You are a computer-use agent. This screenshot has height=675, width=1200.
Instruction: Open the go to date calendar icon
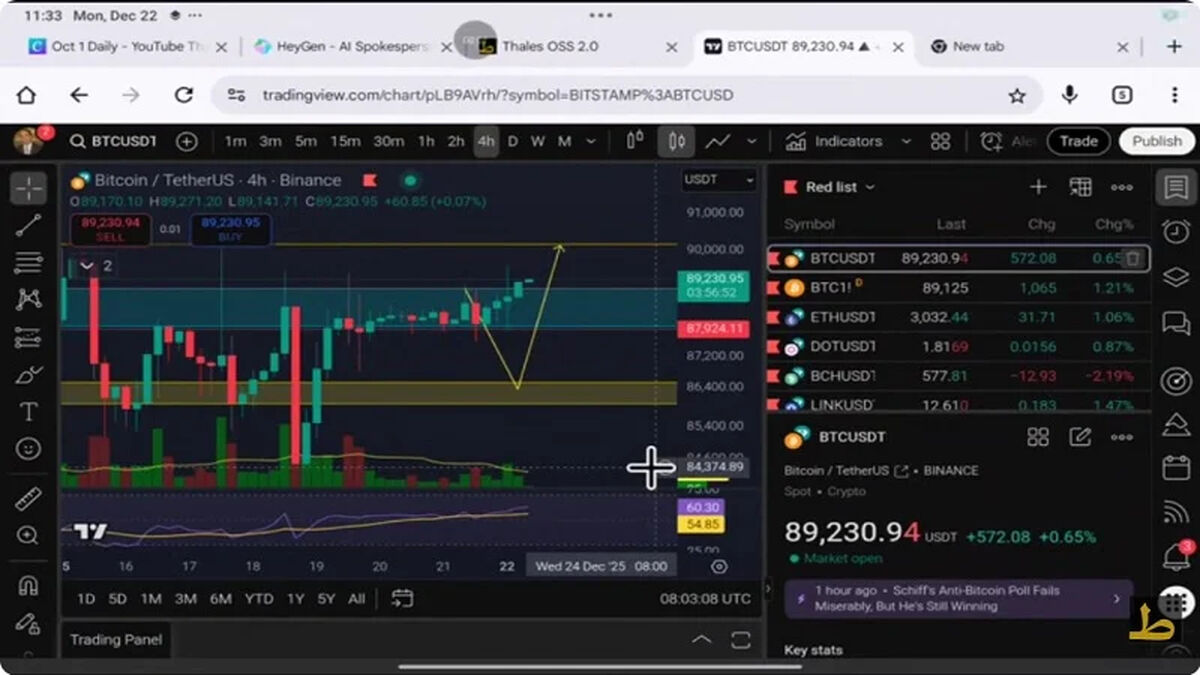click(402, 599)
